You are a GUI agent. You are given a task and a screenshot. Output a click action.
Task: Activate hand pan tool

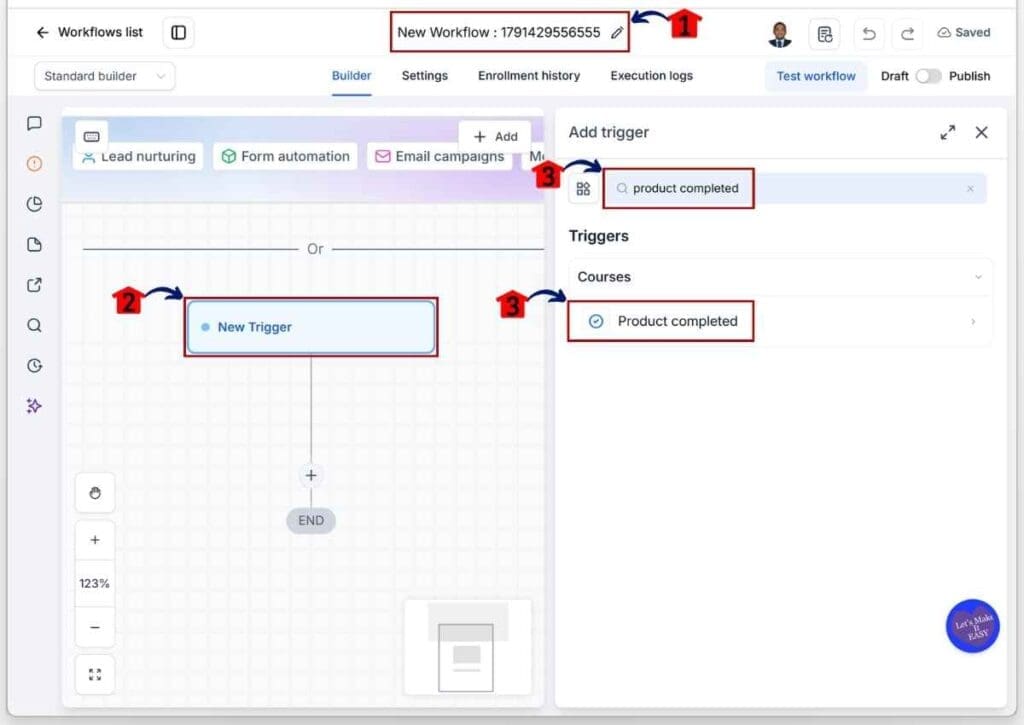coord(95,493)
